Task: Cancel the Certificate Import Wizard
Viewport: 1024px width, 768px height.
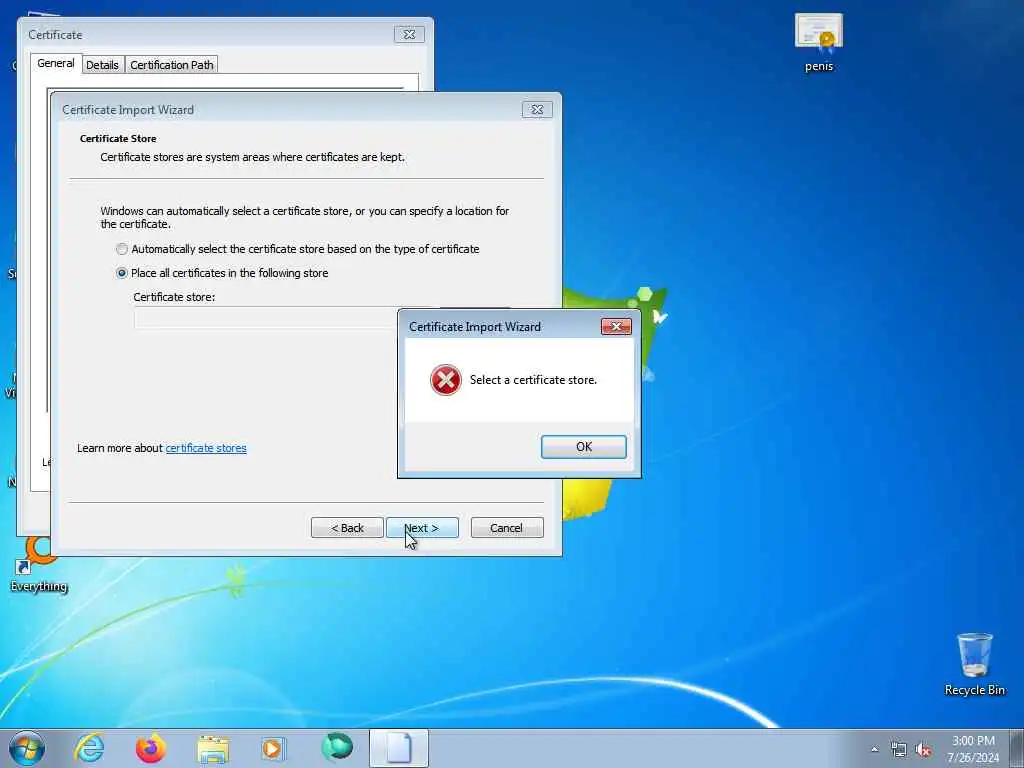Action: coord(507,528)
